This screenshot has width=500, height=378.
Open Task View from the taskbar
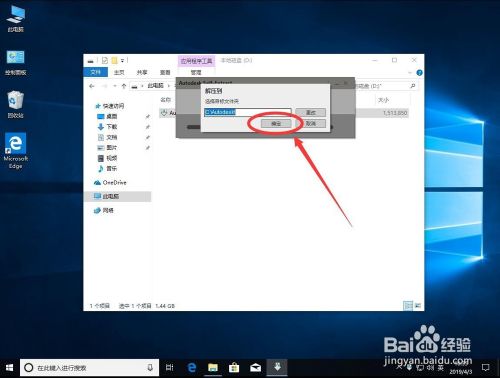click(x=170, y=368)
